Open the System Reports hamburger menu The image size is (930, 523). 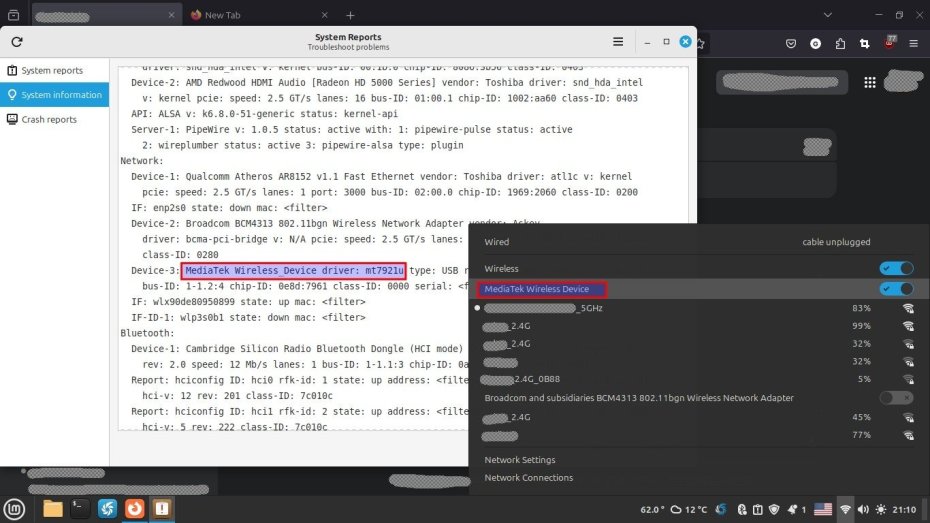pos(618,42)
